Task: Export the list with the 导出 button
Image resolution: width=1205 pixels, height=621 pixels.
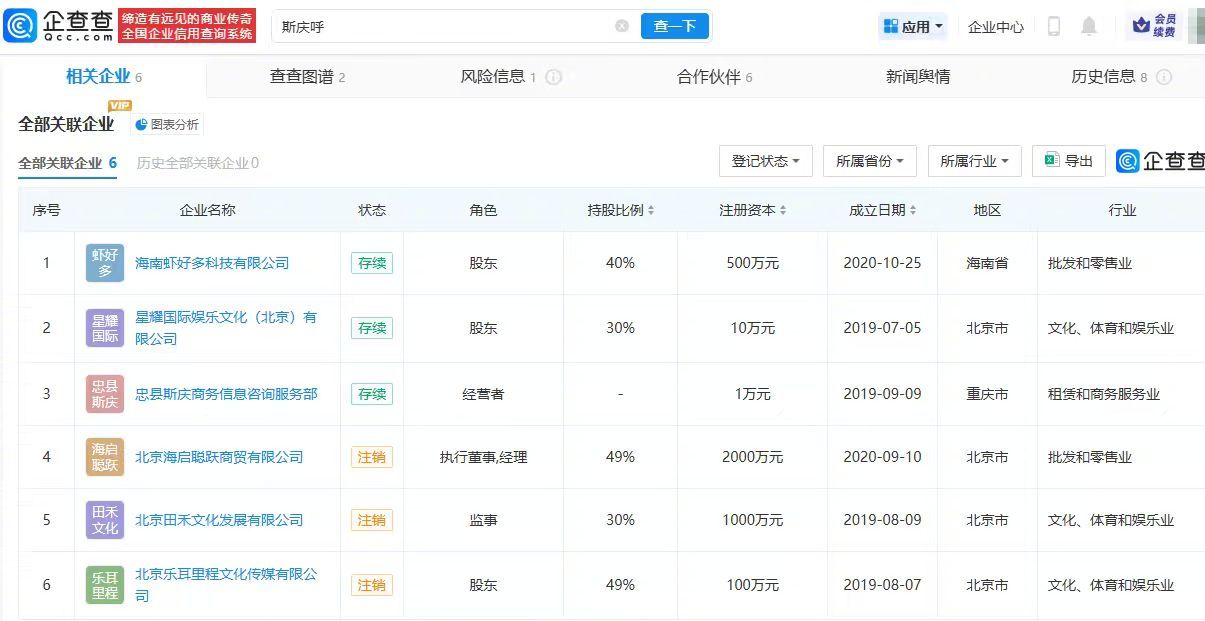Action: 1068,160
